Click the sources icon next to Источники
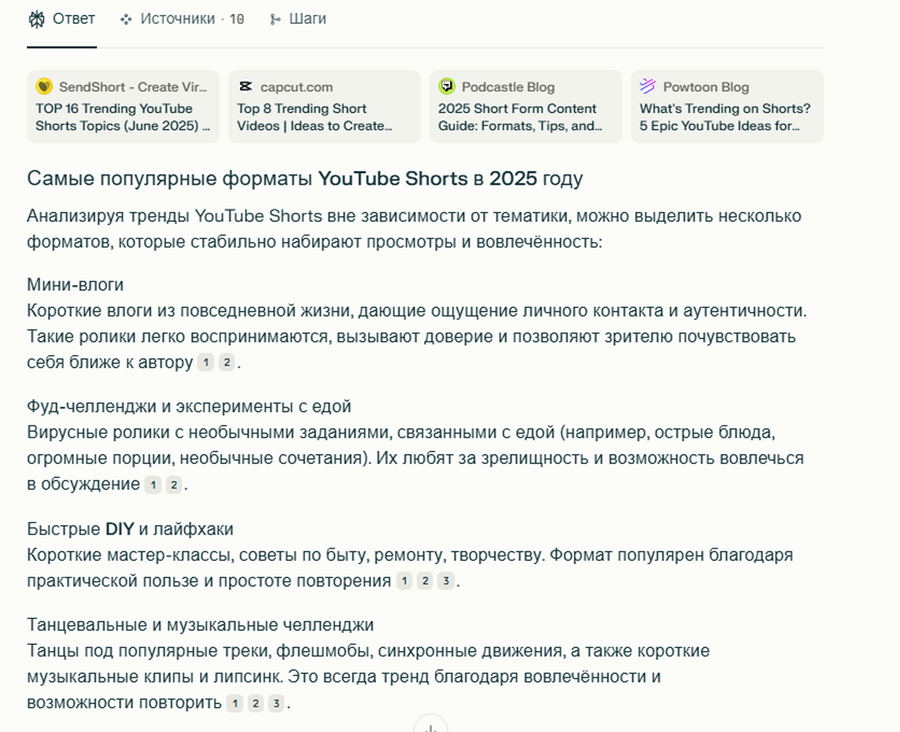900x732 pixels. click(126, 19)
